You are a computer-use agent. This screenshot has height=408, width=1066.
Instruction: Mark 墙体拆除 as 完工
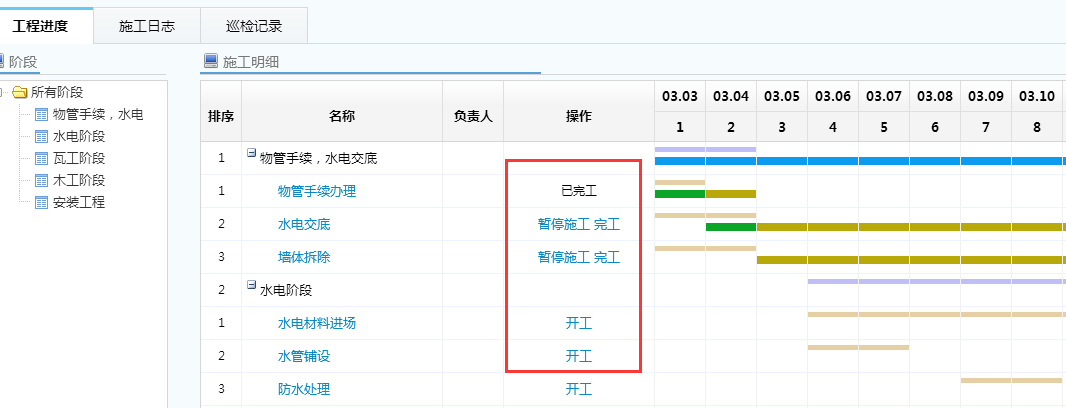[607, 257]
